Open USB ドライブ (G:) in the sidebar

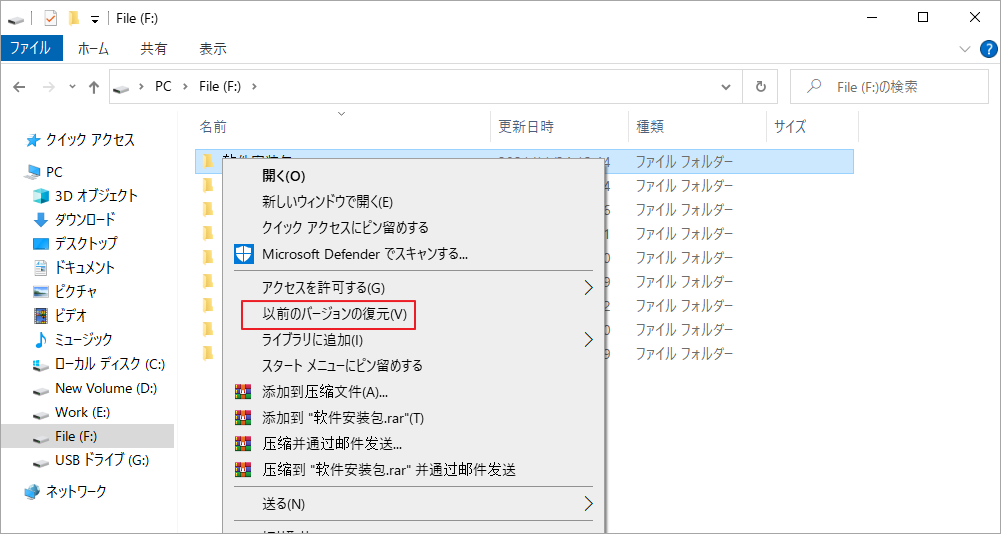click(x=91, y=460)
